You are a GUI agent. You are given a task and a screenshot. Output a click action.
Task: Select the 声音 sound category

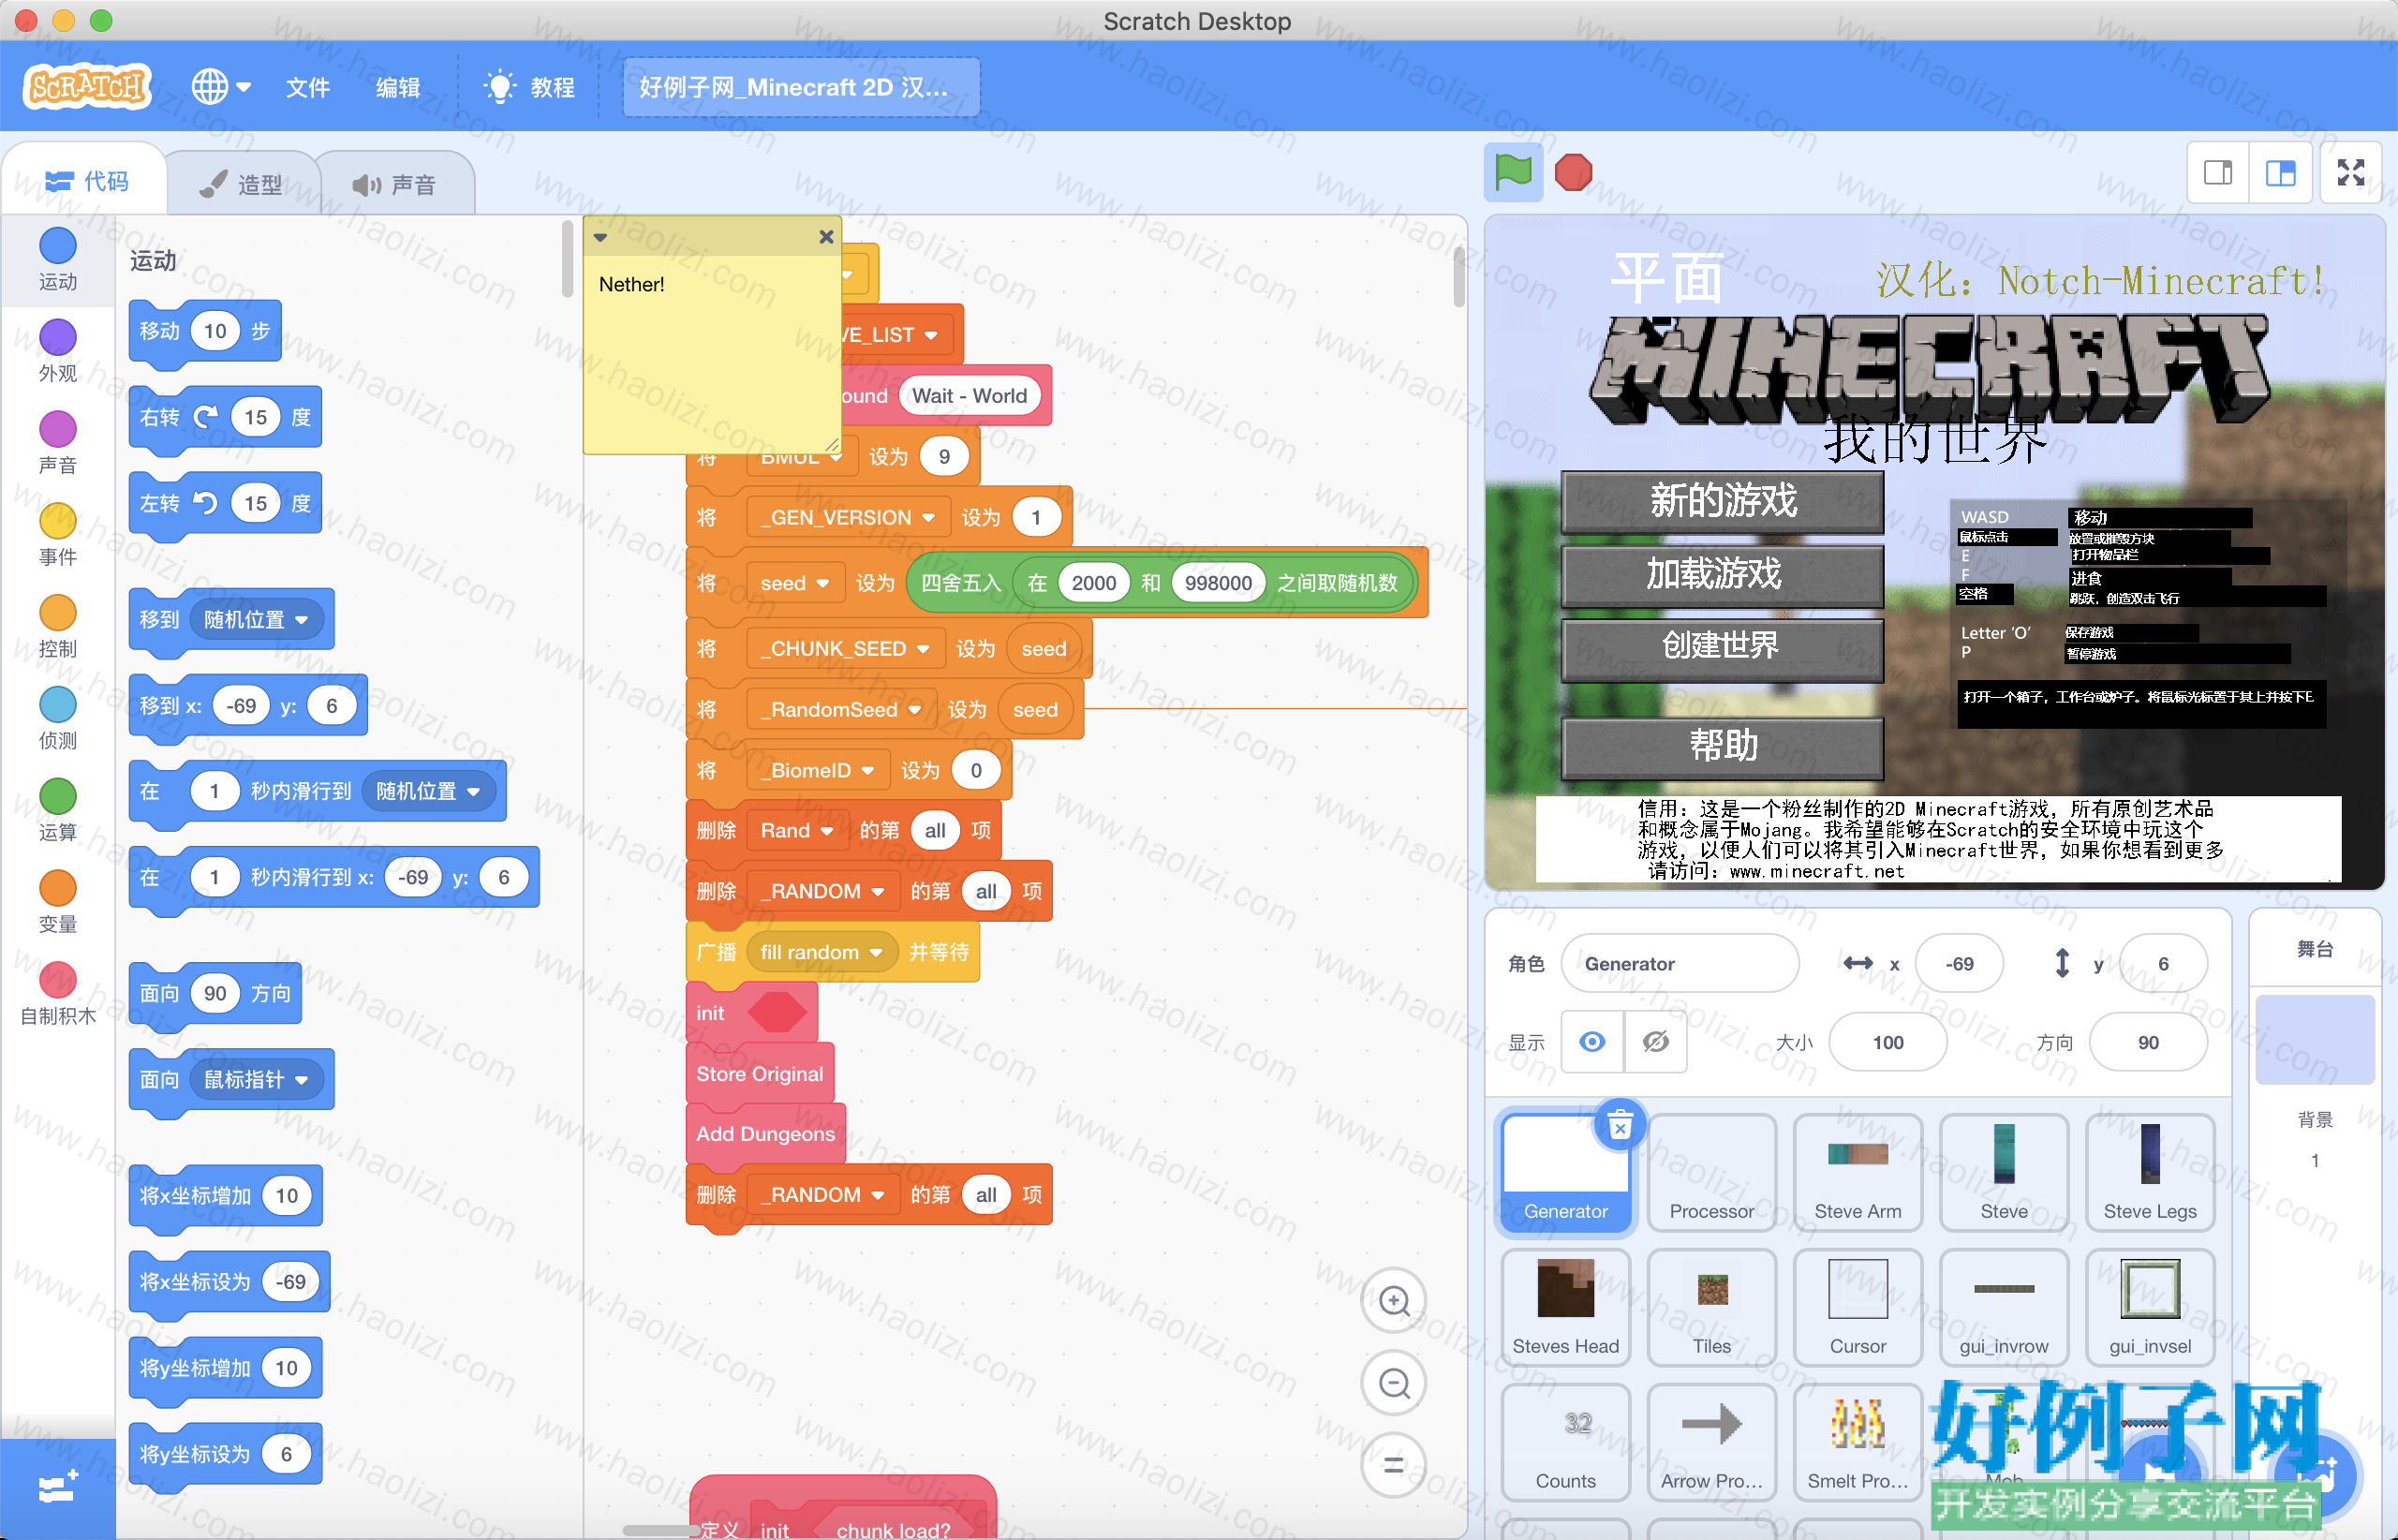[x=58, y=443]
